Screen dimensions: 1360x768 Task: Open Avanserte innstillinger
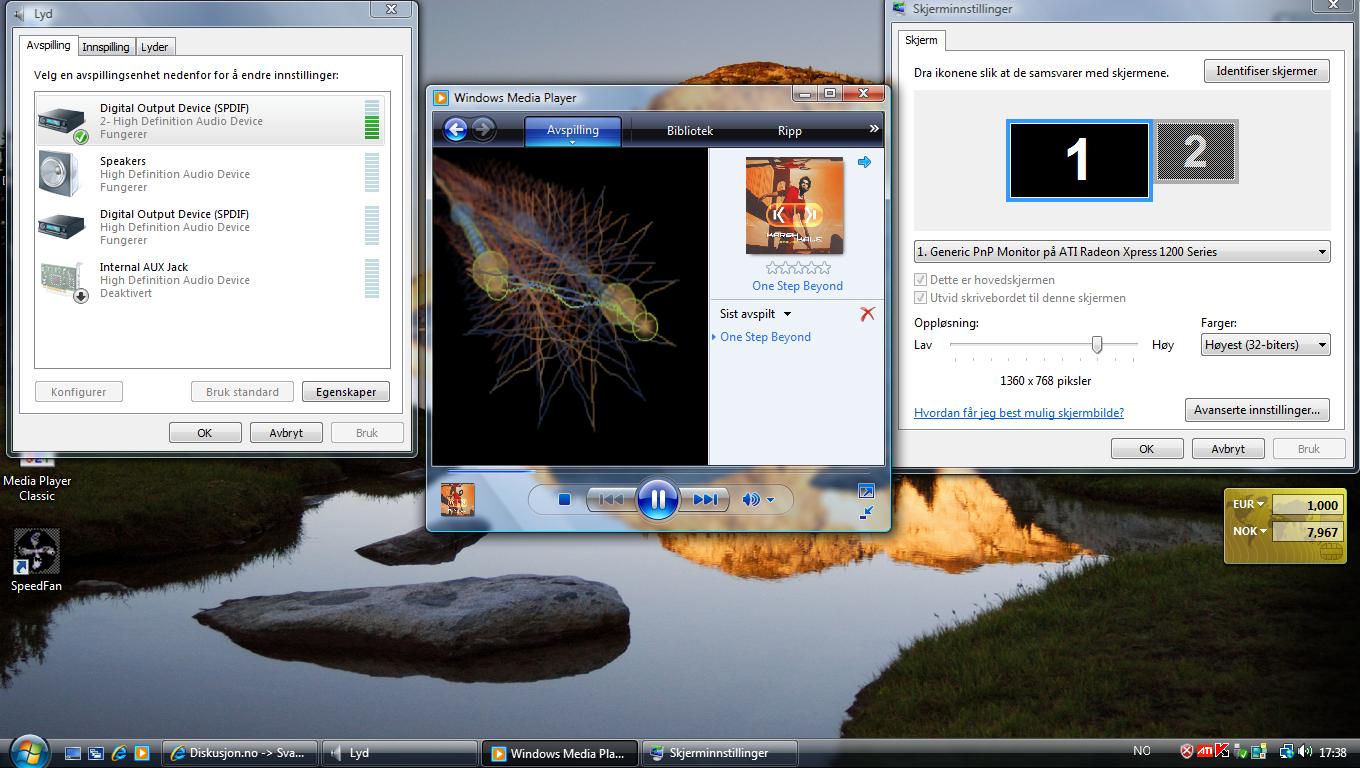click(1257, 410)
